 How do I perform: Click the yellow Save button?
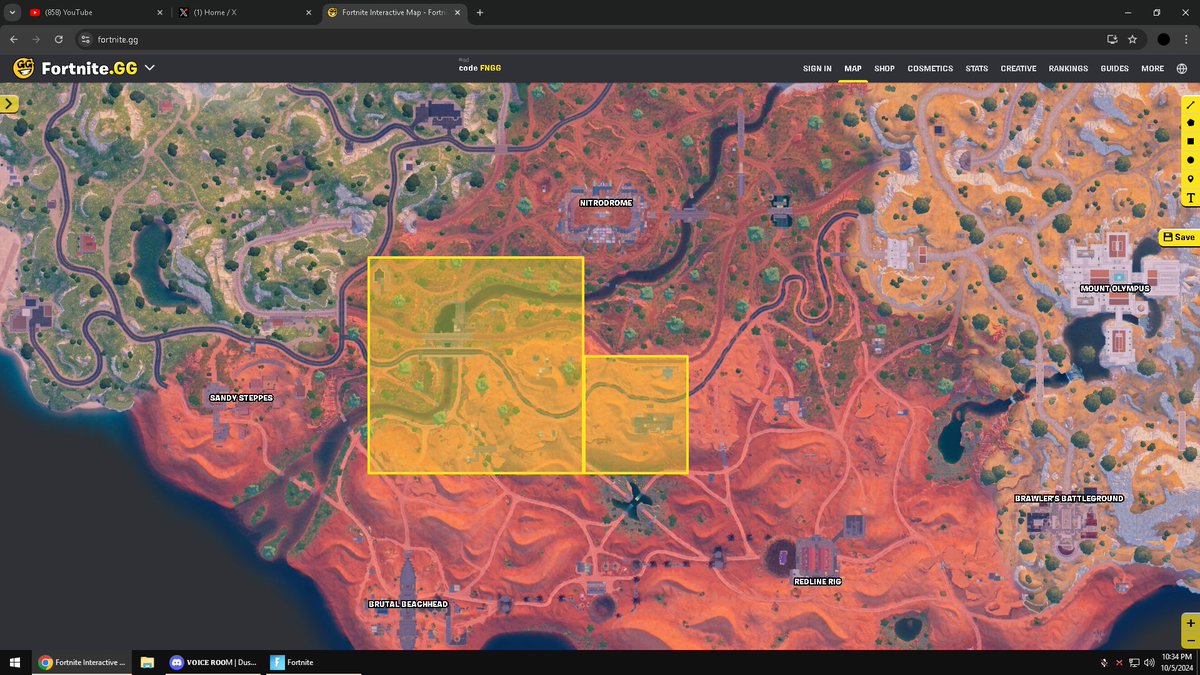click(x=1179, y=237)
